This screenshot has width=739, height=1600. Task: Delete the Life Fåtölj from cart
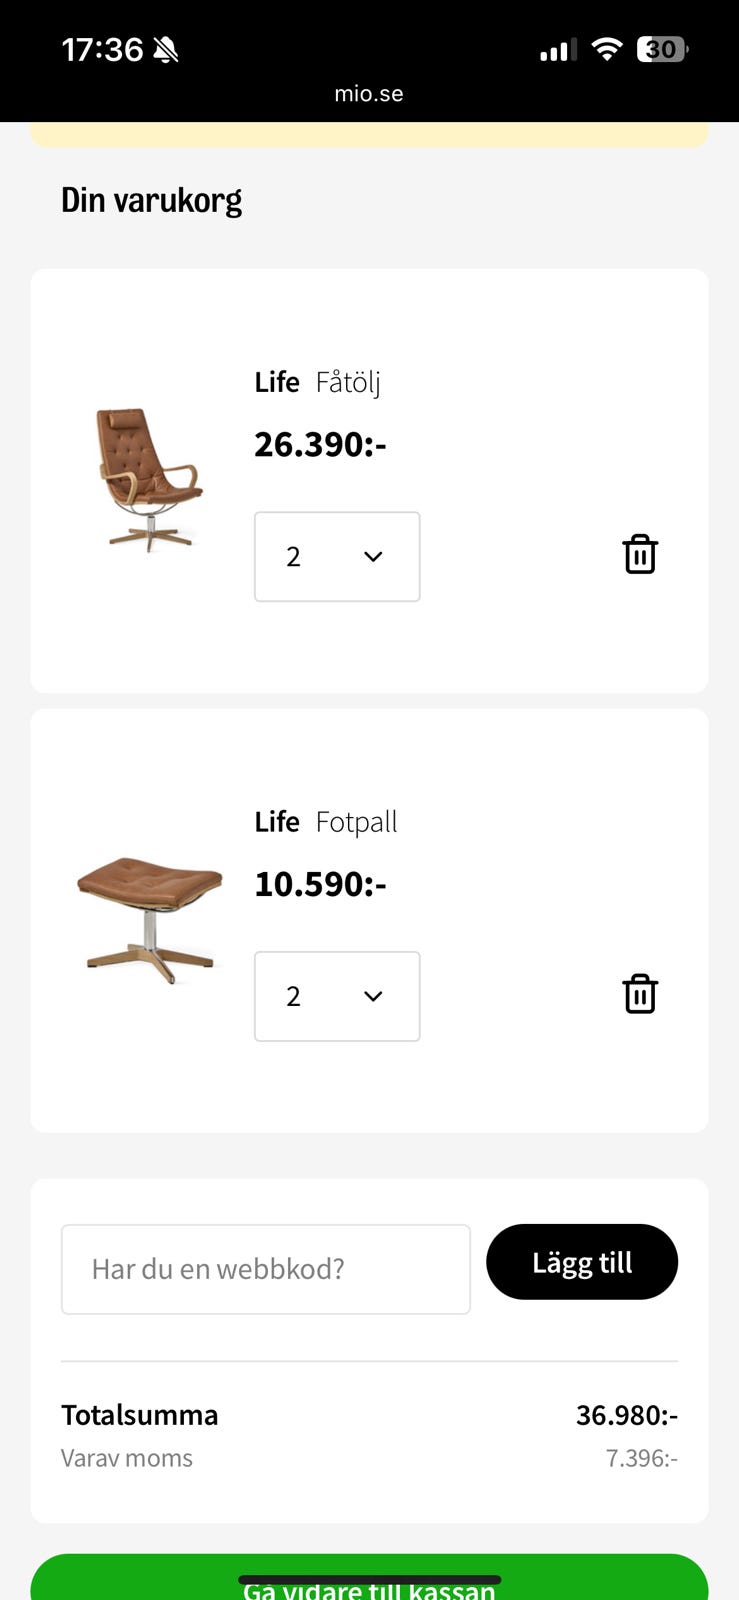[640, 554]
